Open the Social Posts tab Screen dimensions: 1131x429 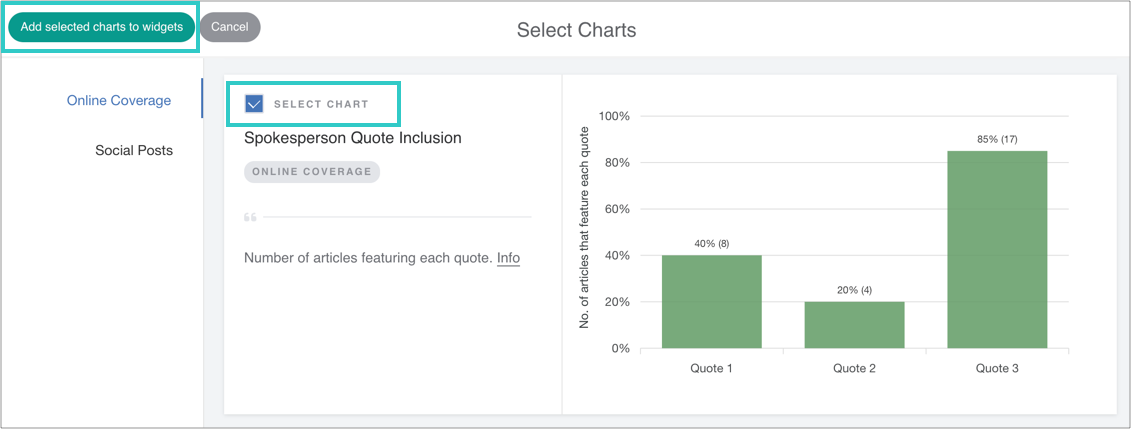[134, 150]
